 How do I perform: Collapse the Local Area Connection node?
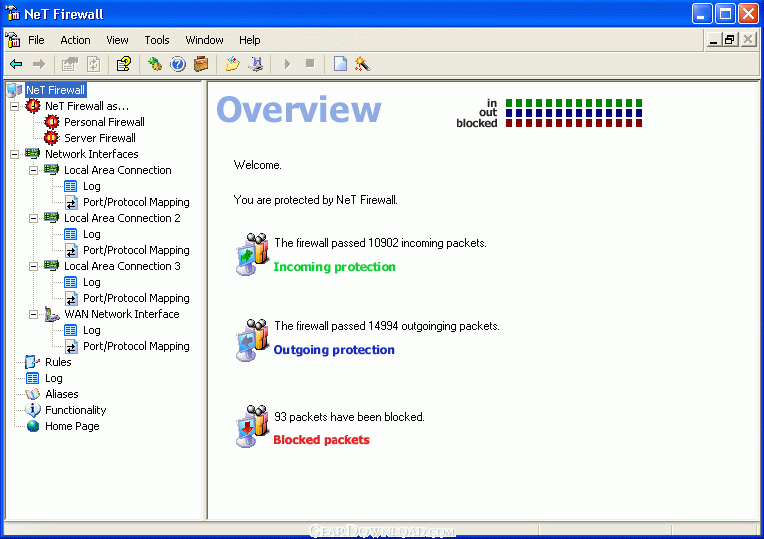[x=34, y=170]
